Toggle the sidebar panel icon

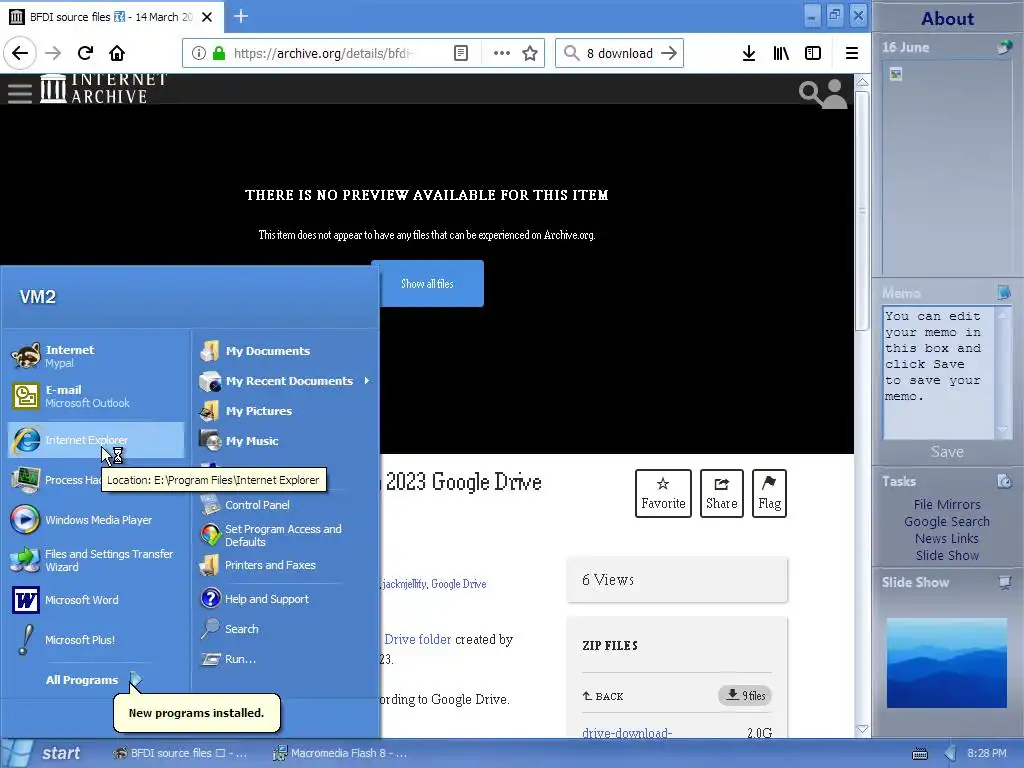coord(812,53)
